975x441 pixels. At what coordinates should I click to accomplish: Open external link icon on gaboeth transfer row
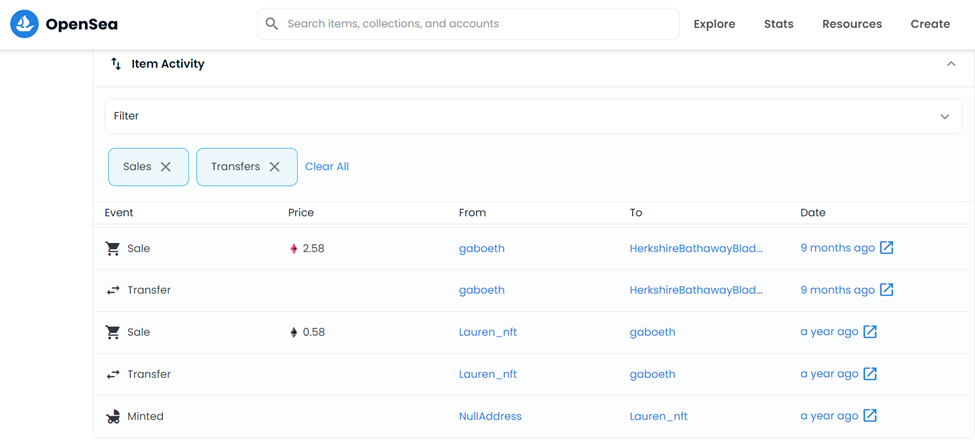coord(887,290)
